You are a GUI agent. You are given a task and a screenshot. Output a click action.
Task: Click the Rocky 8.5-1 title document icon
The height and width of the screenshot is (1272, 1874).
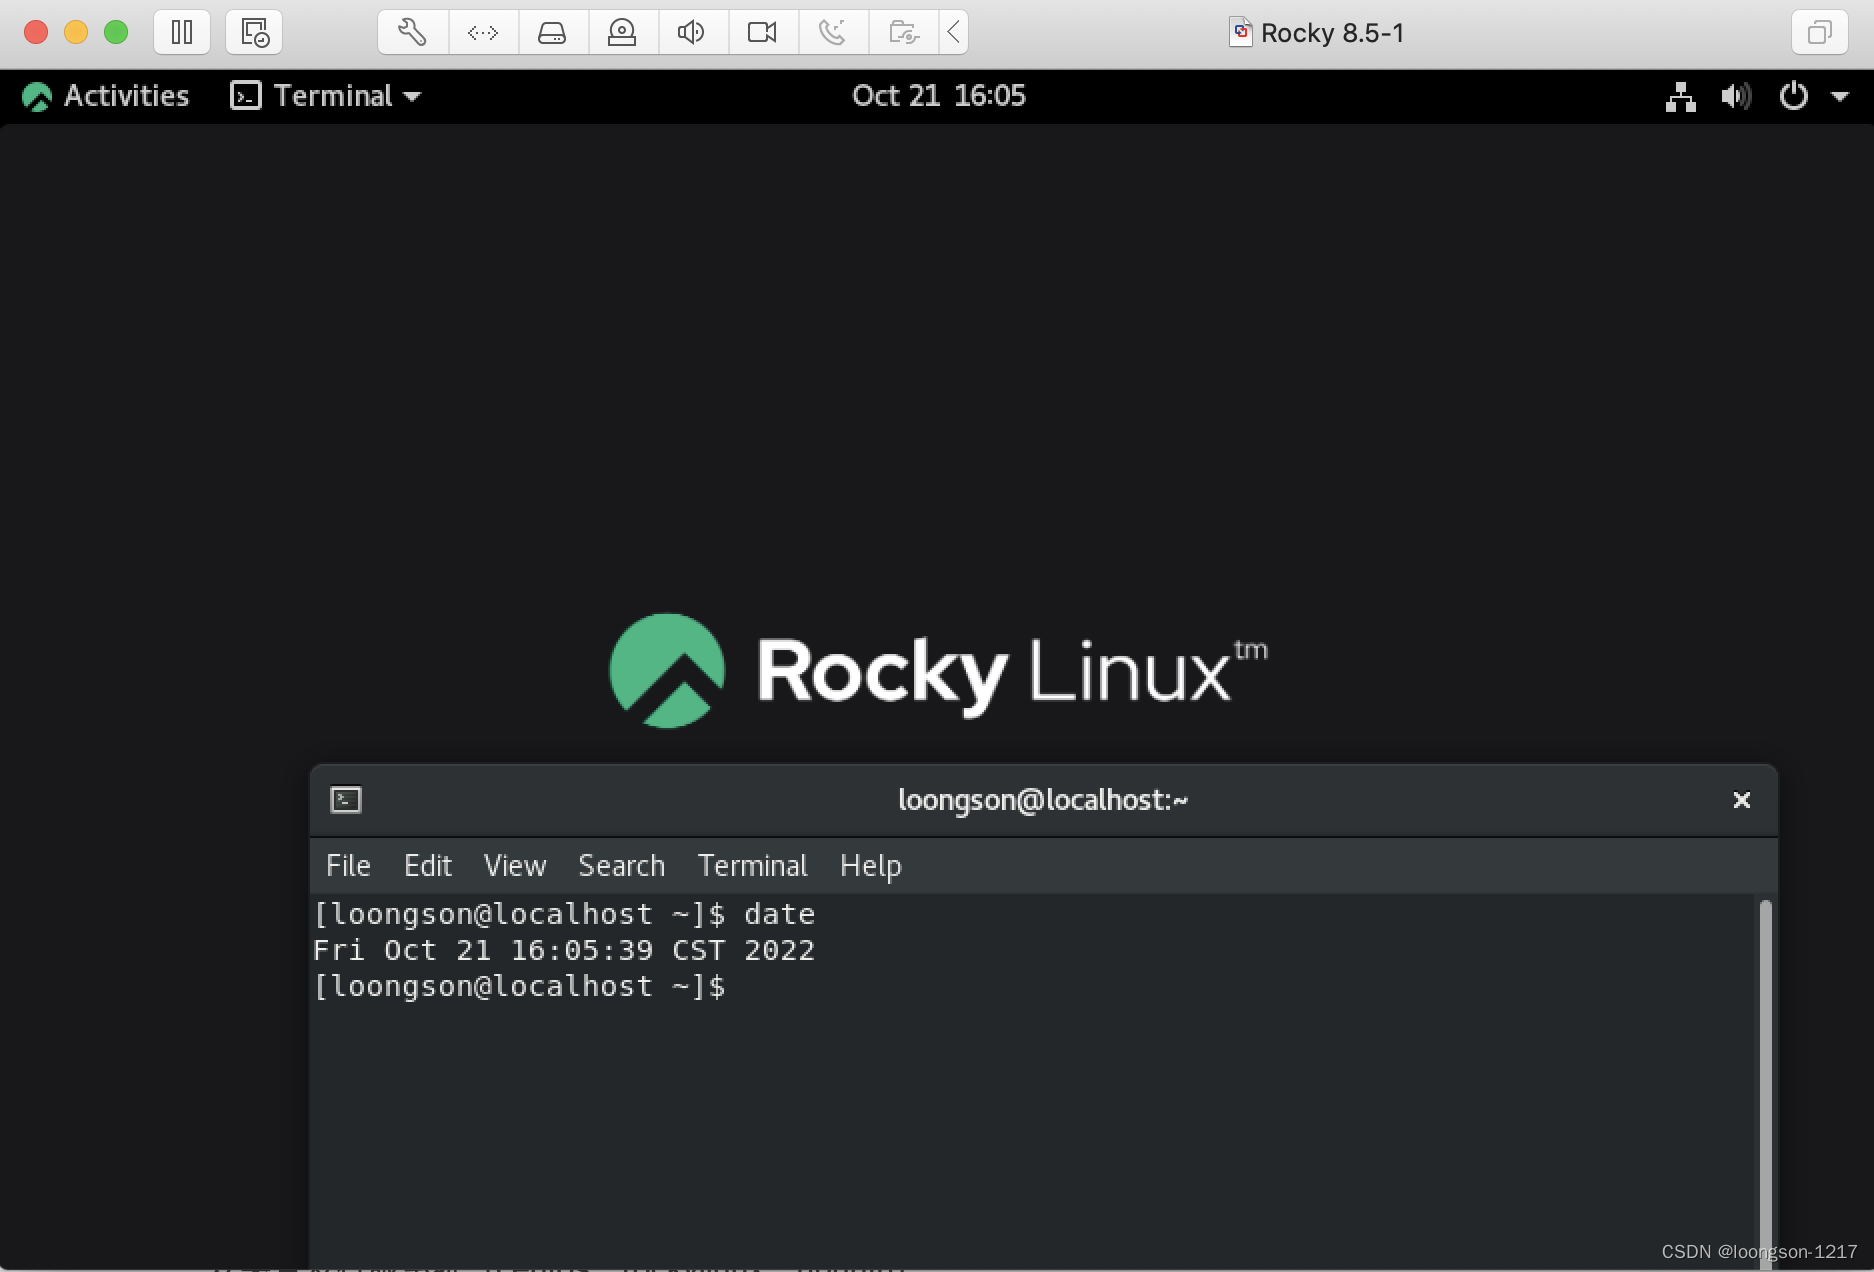point(1241,32)
